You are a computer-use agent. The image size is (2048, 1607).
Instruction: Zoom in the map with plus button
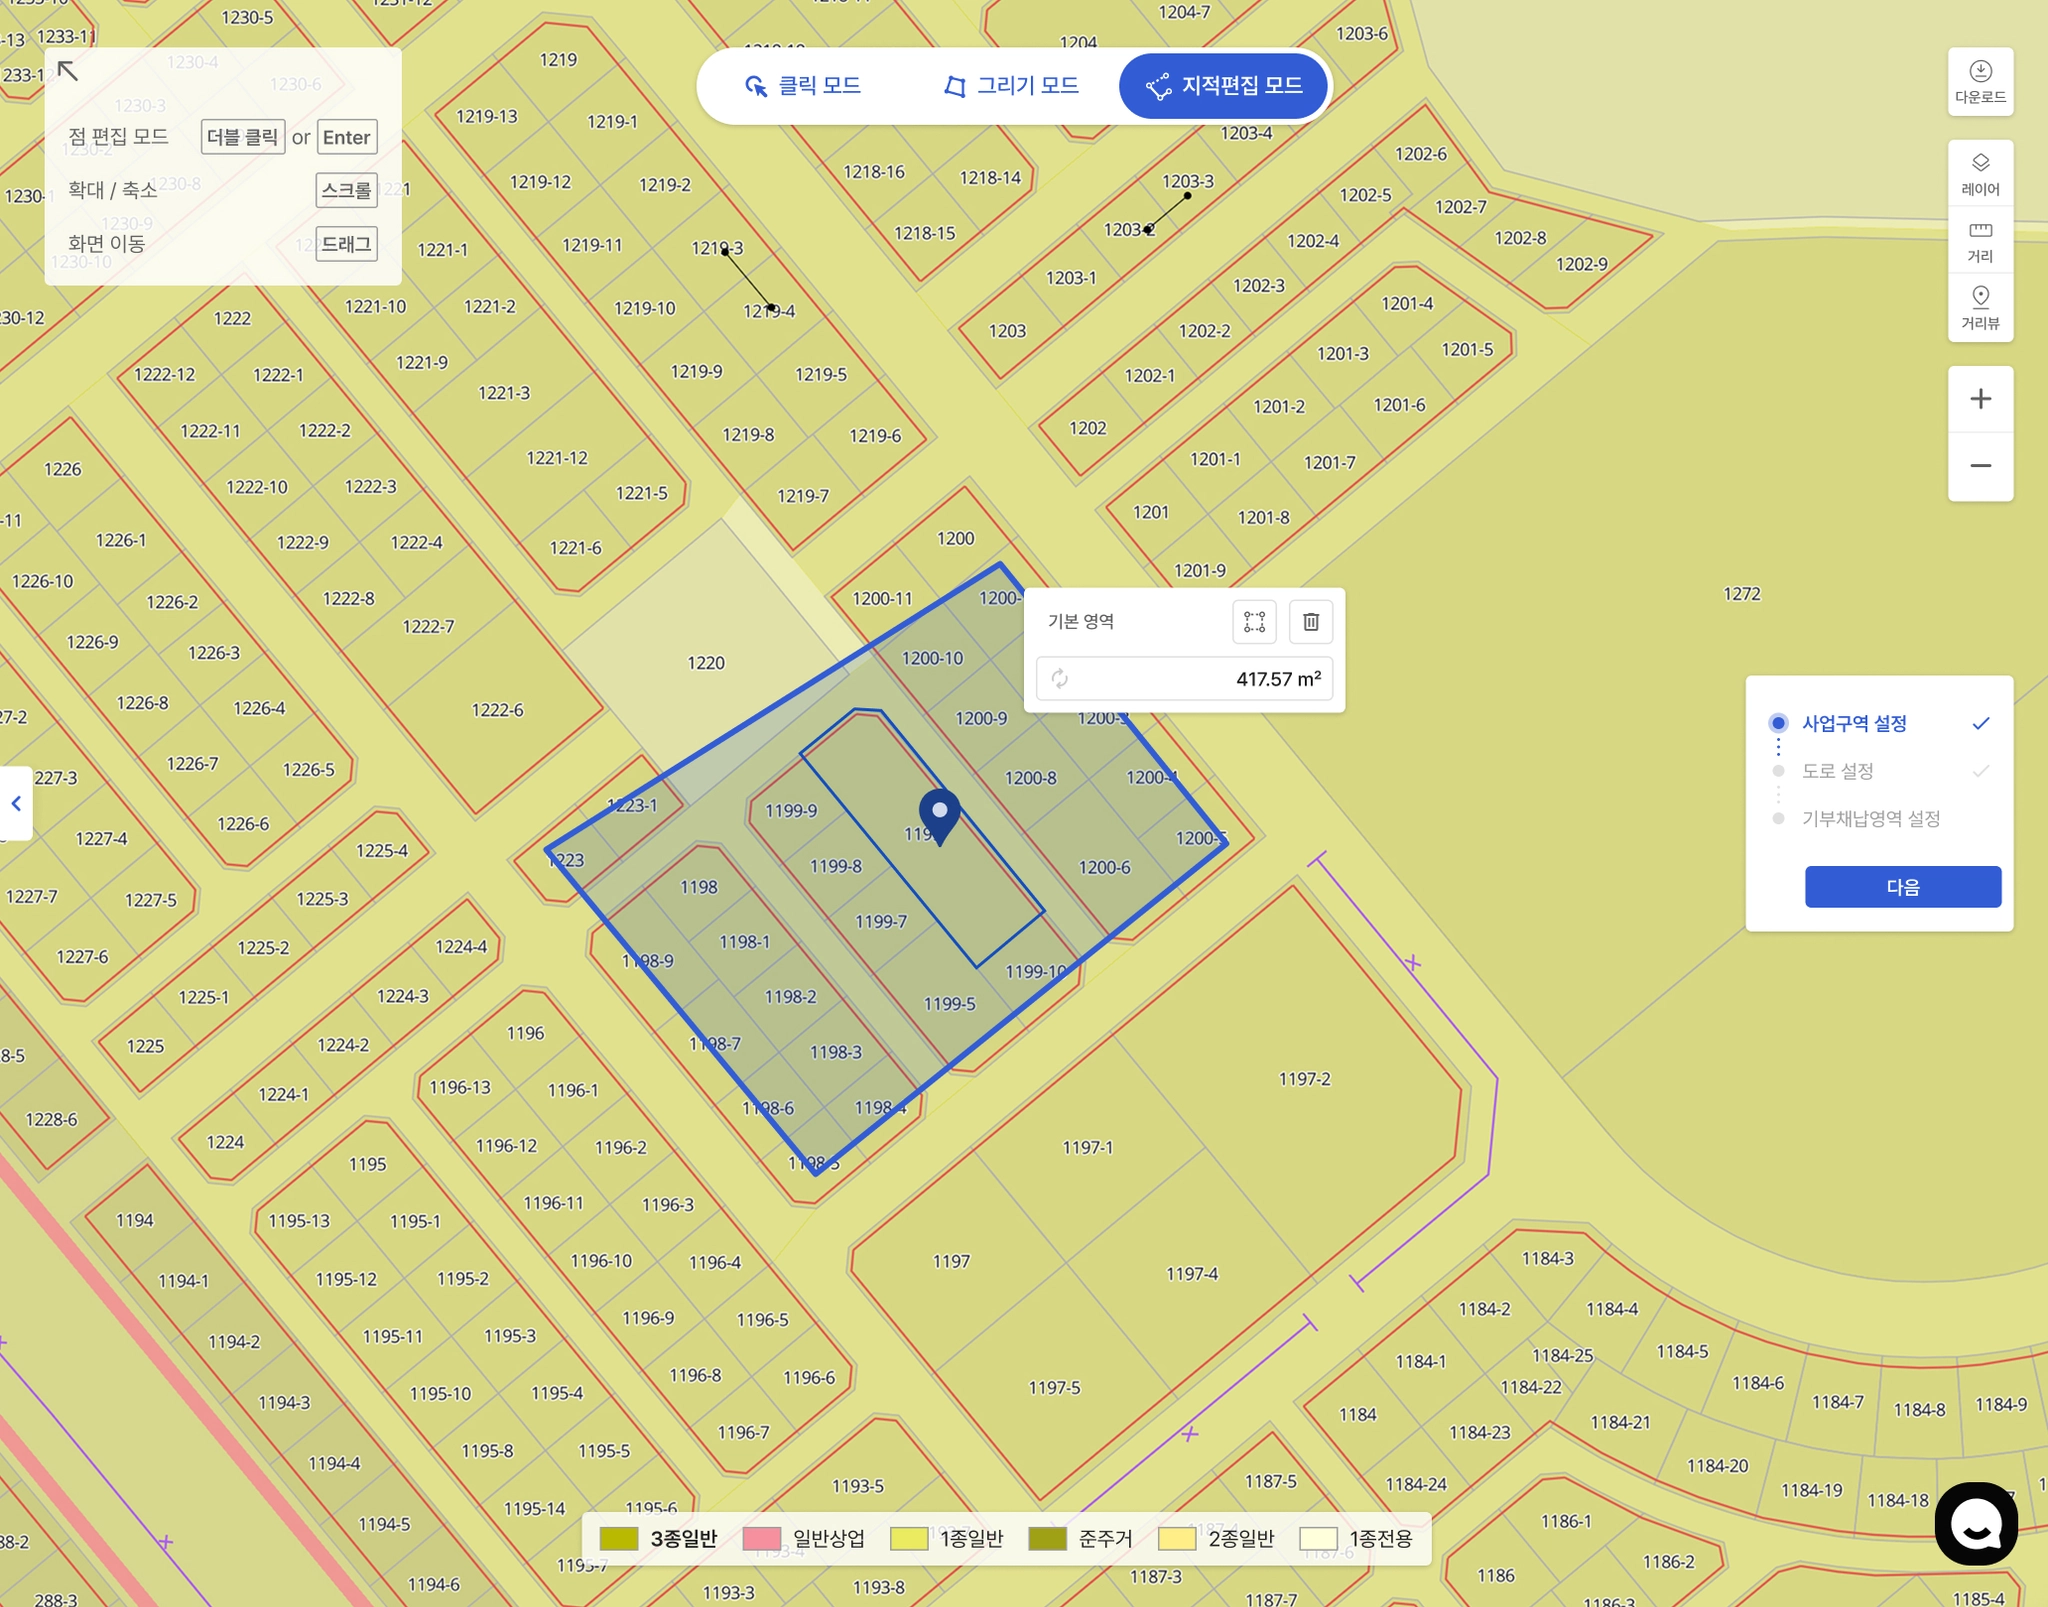pos(1979,399)
